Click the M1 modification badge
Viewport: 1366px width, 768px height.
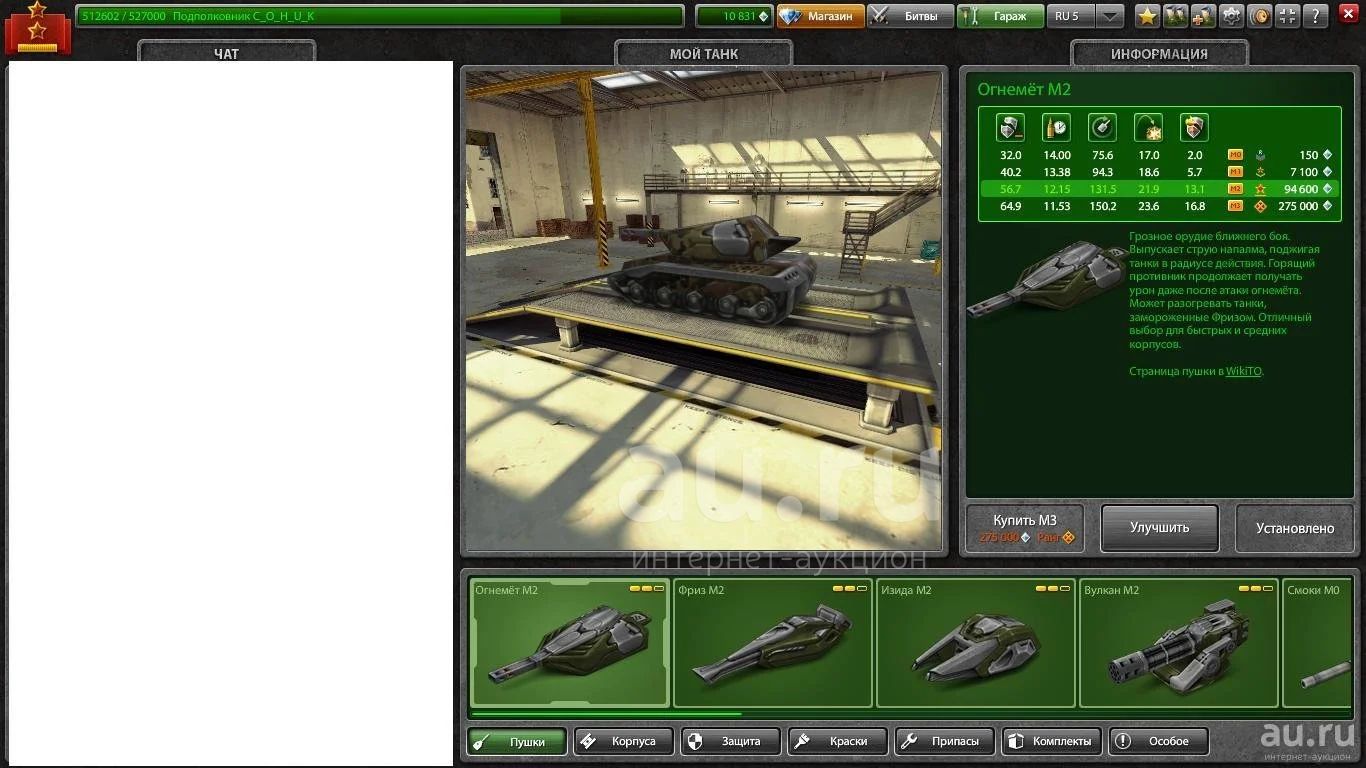click(x=1236, y=172)
